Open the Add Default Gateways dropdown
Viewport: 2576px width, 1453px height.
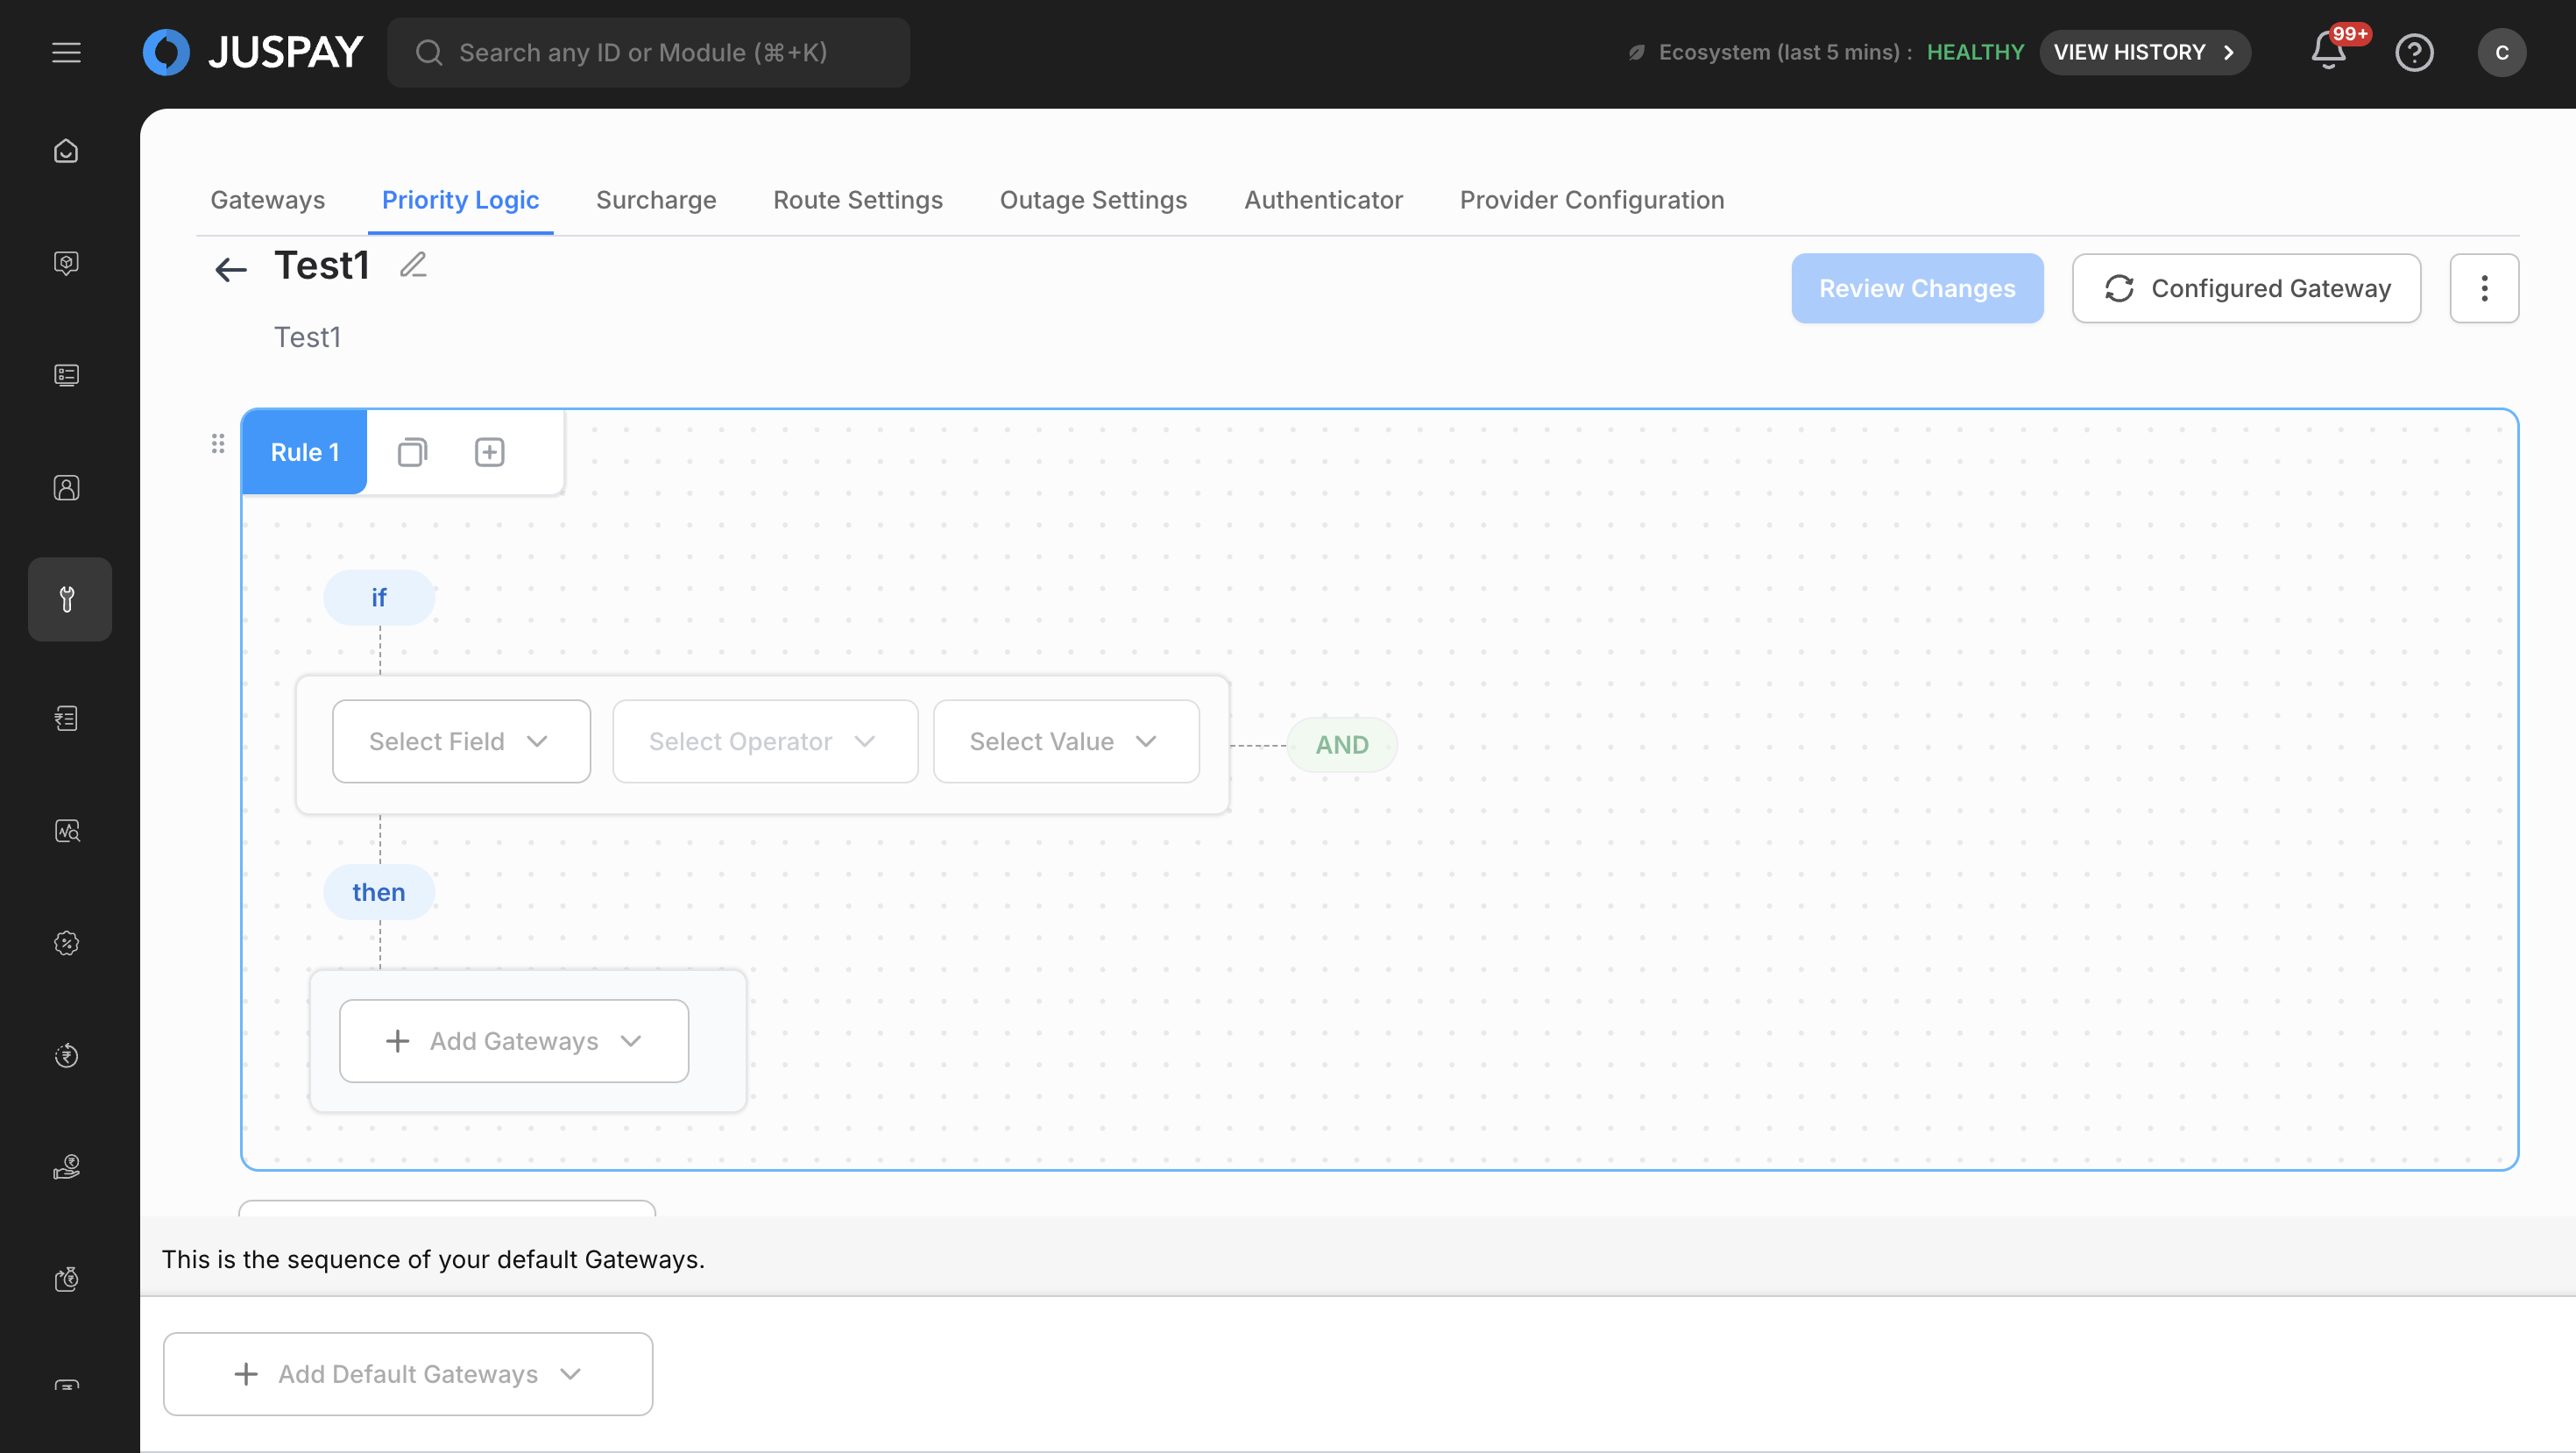coord(408,1373)
